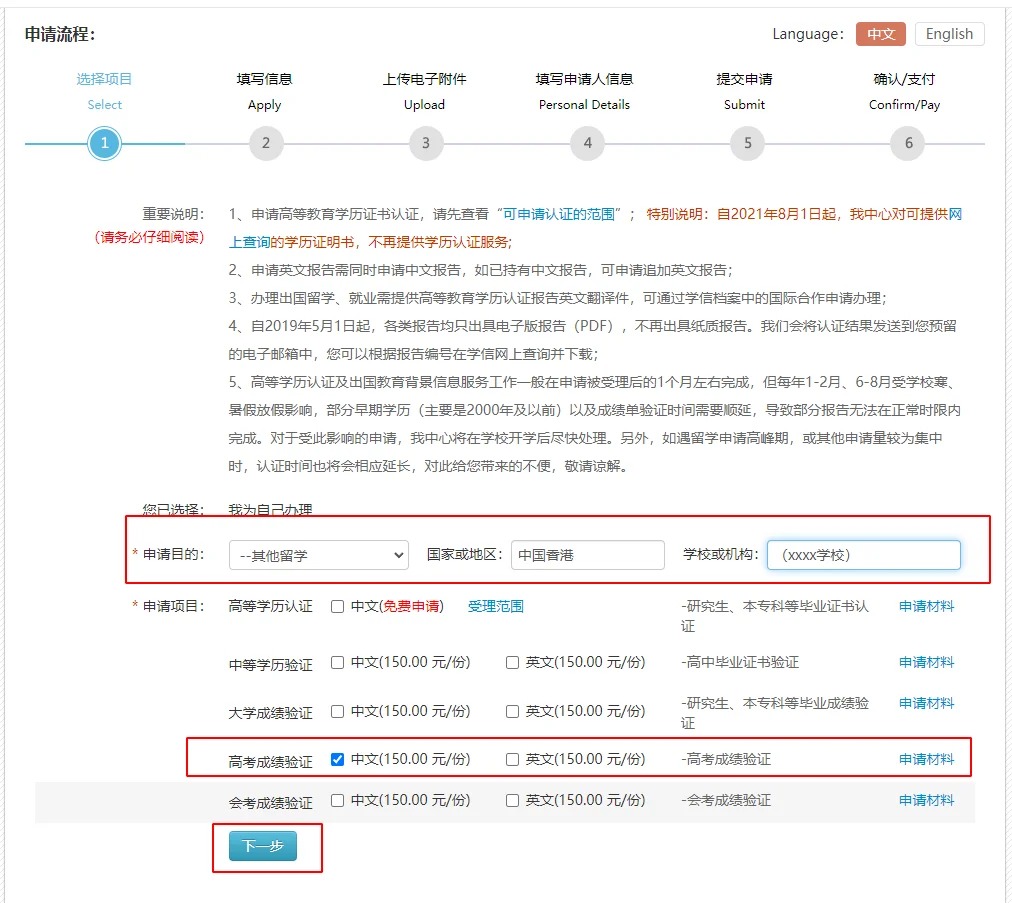Select the 填写信息 Apply step label
Image resolution: width=1012 pixels, height=903 pixels.
coord(265,92)
